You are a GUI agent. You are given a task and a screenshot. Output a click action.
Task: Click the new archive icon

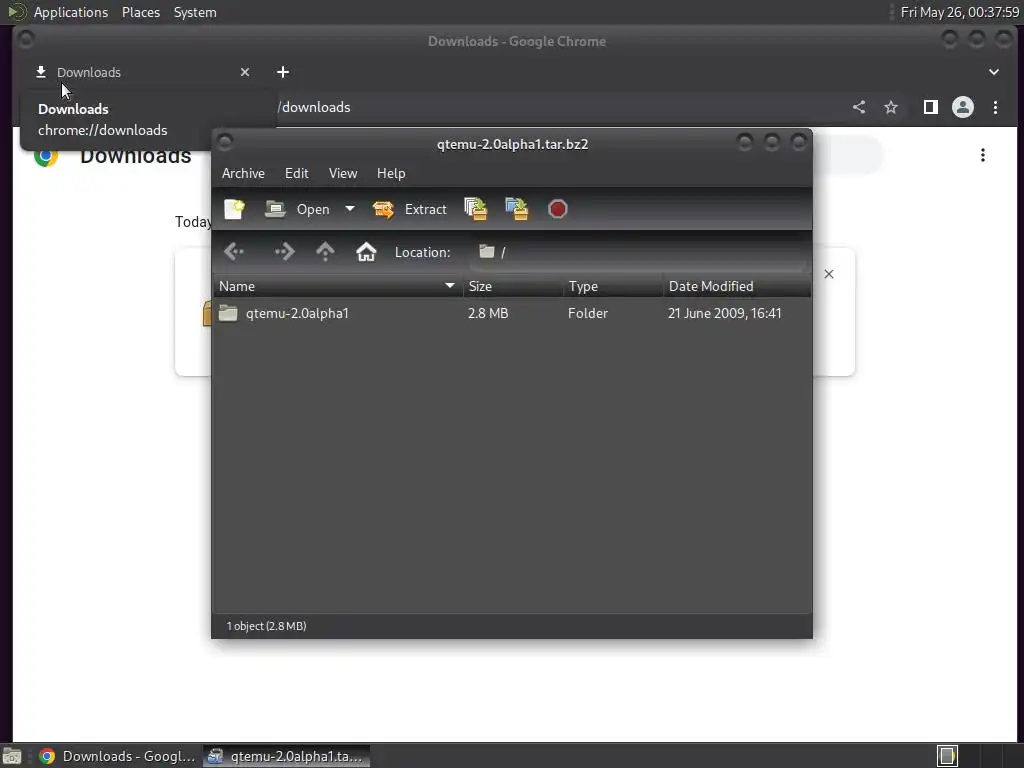point(234,209)
